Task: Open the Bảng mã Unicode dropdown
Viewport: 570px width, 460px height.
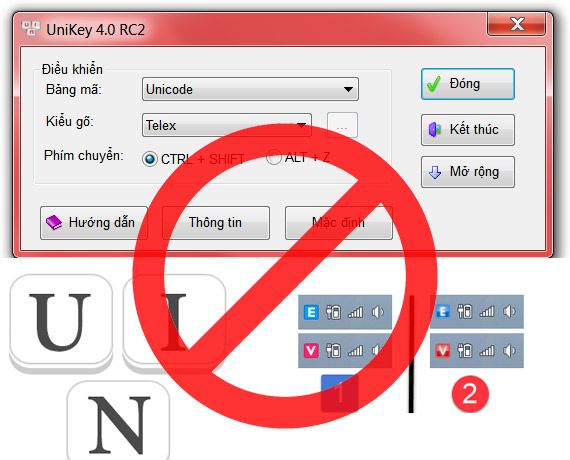Action: 250,89
